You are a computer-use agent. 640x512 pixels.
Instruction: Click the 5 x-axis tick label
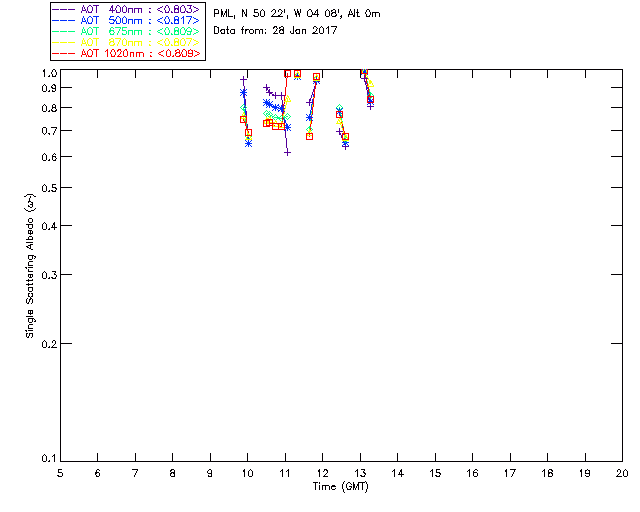[60, 473]
